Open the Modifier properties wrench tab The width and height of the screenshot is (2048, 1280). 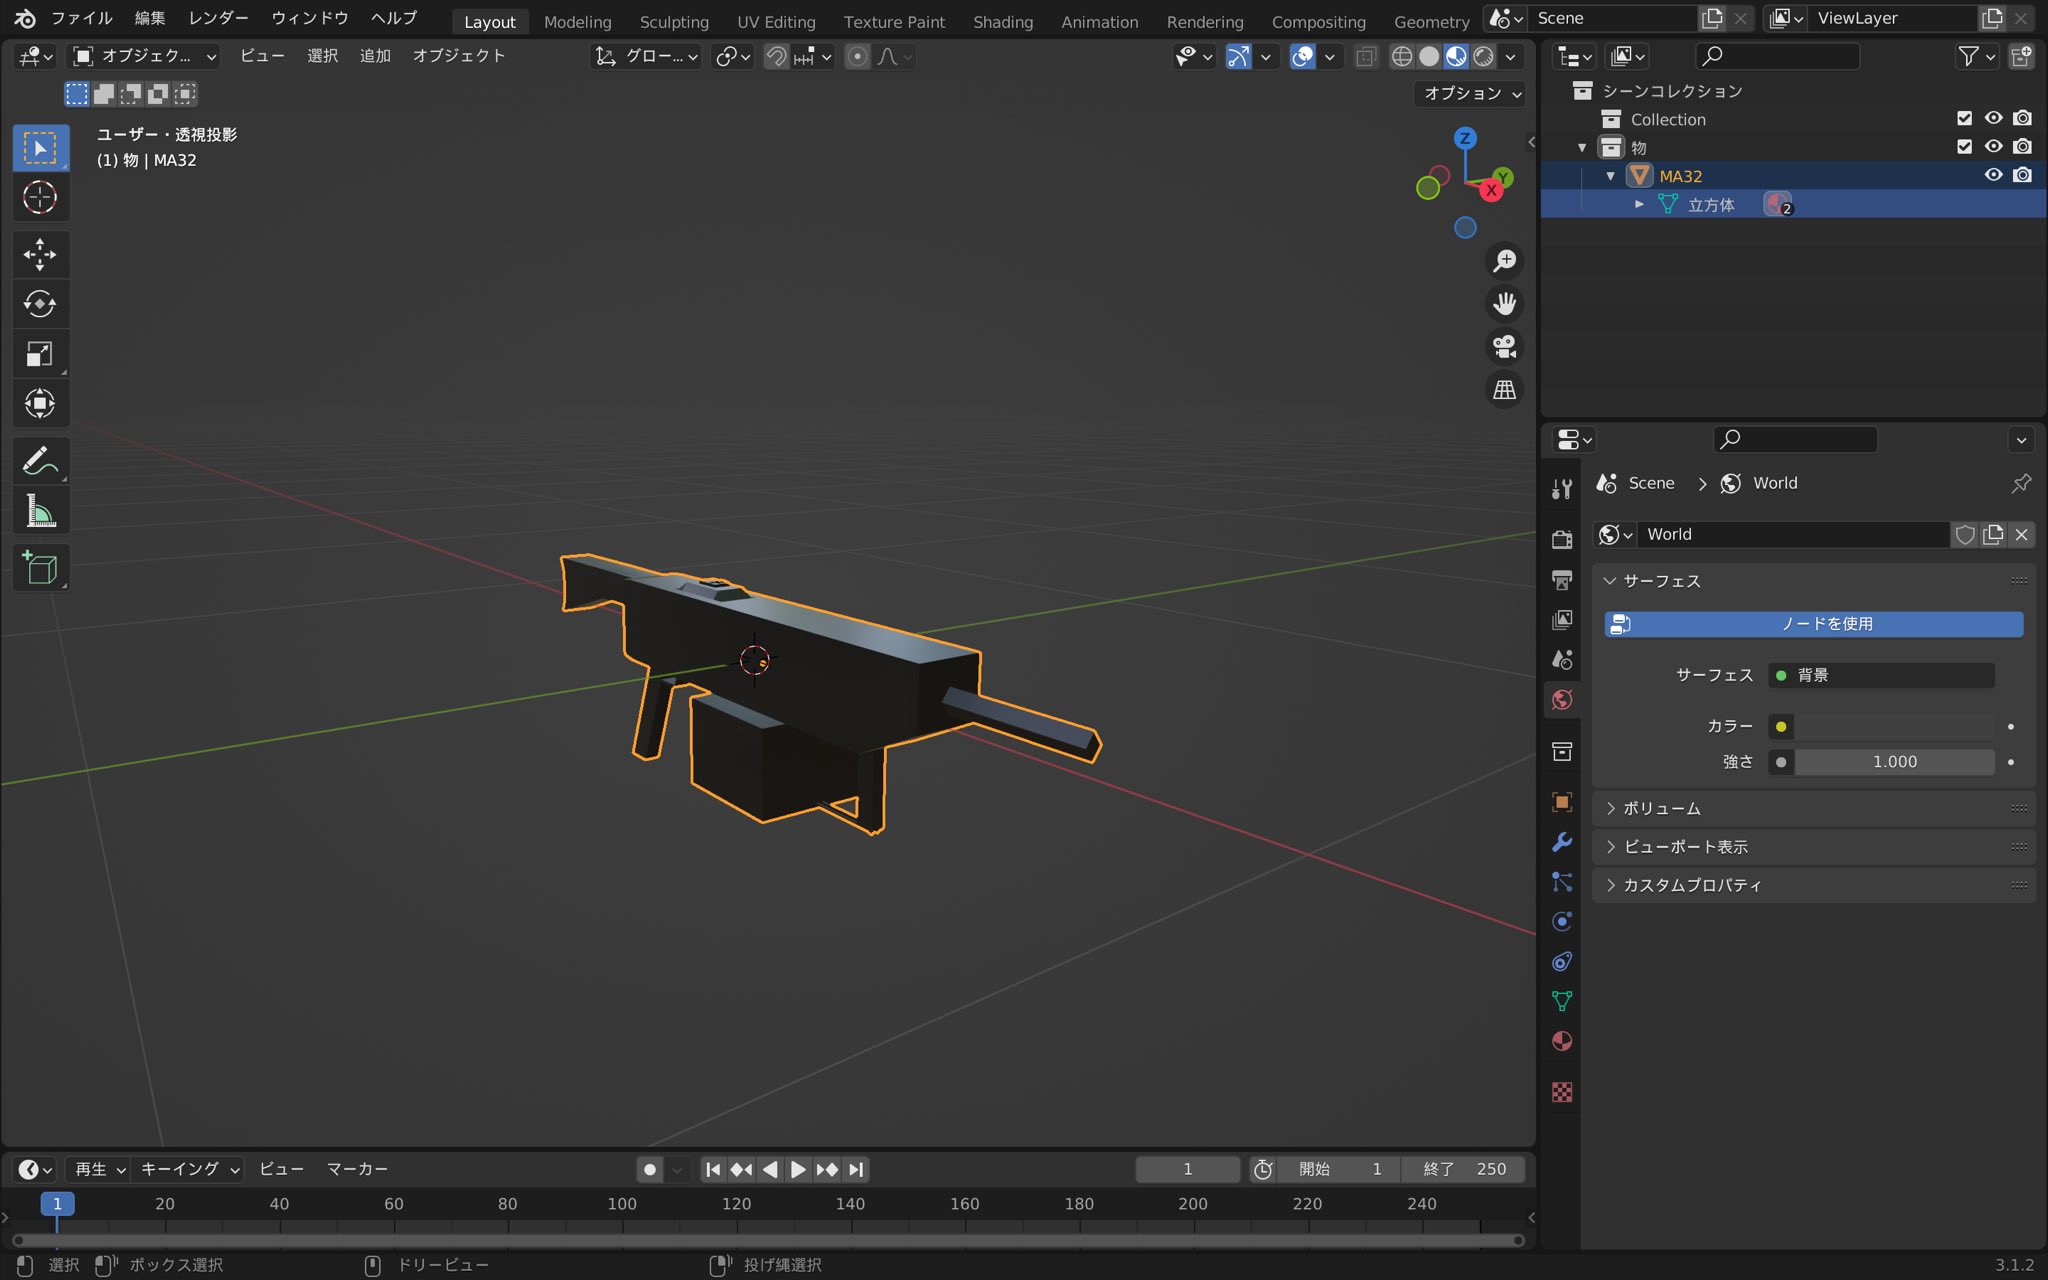point(1562,842)
